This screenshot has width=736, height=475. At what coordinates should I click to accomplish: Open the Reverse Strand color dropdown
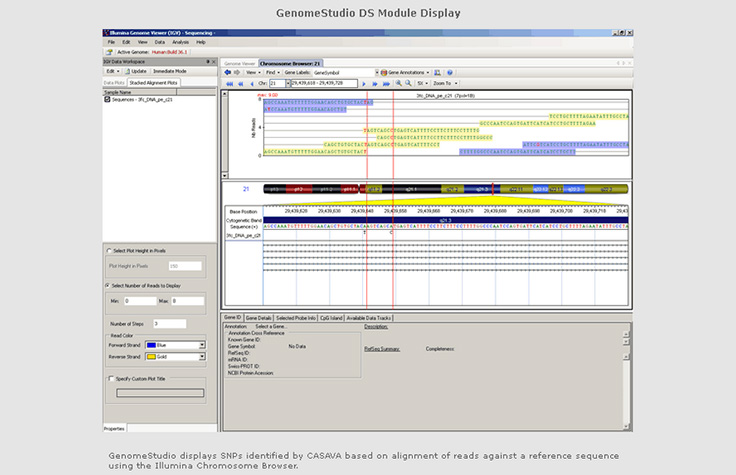point(202,356)
